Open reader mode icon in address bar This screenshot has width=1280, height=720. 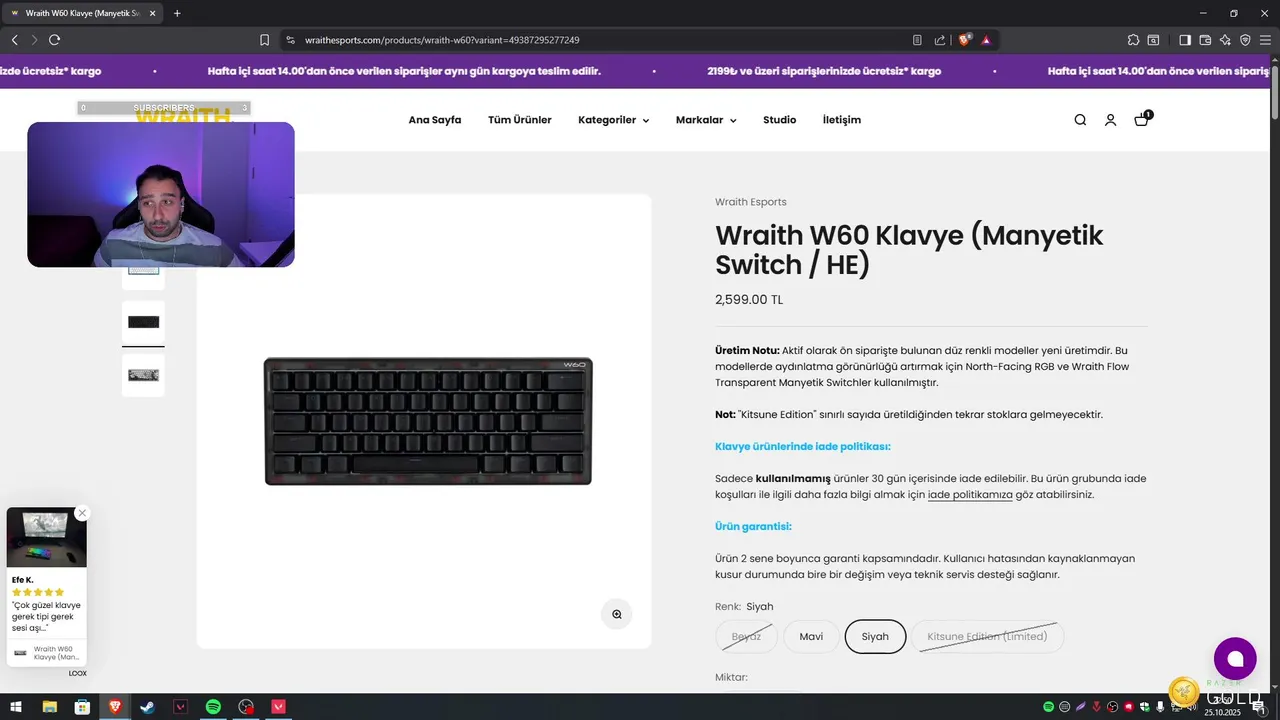(917, 40)
